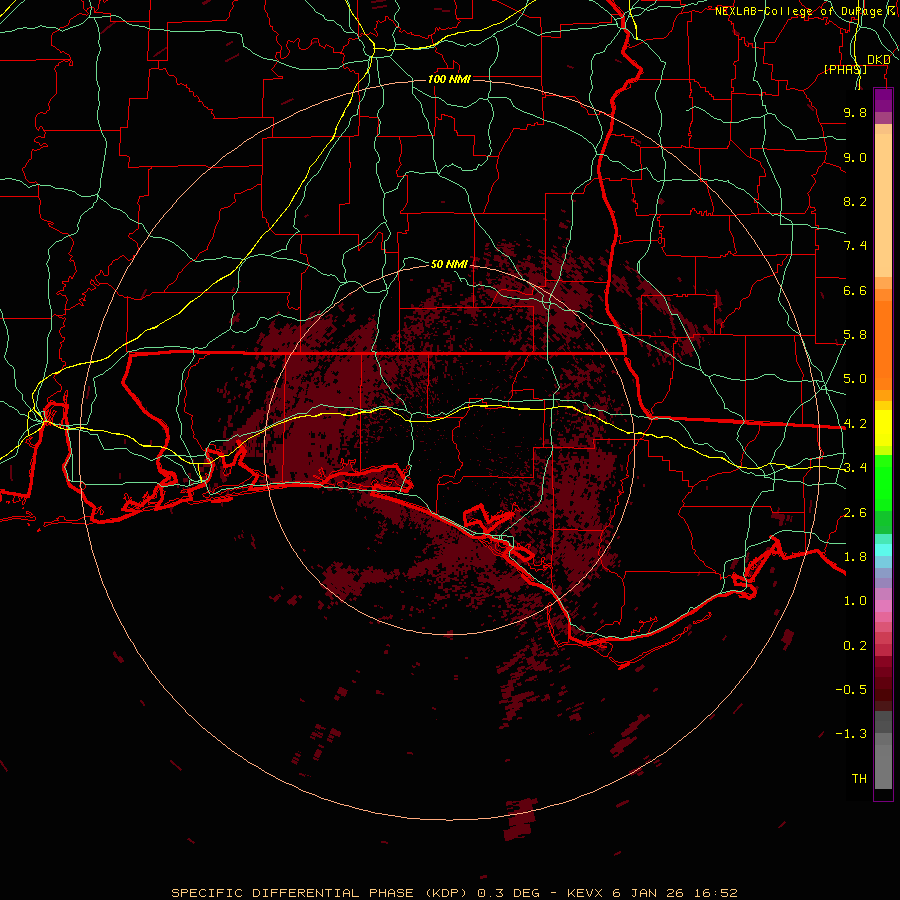Image resolution: width=900 pixels, height=900 pixels.
Task: Click the -1.3 legend value
Action: (851, 734)
